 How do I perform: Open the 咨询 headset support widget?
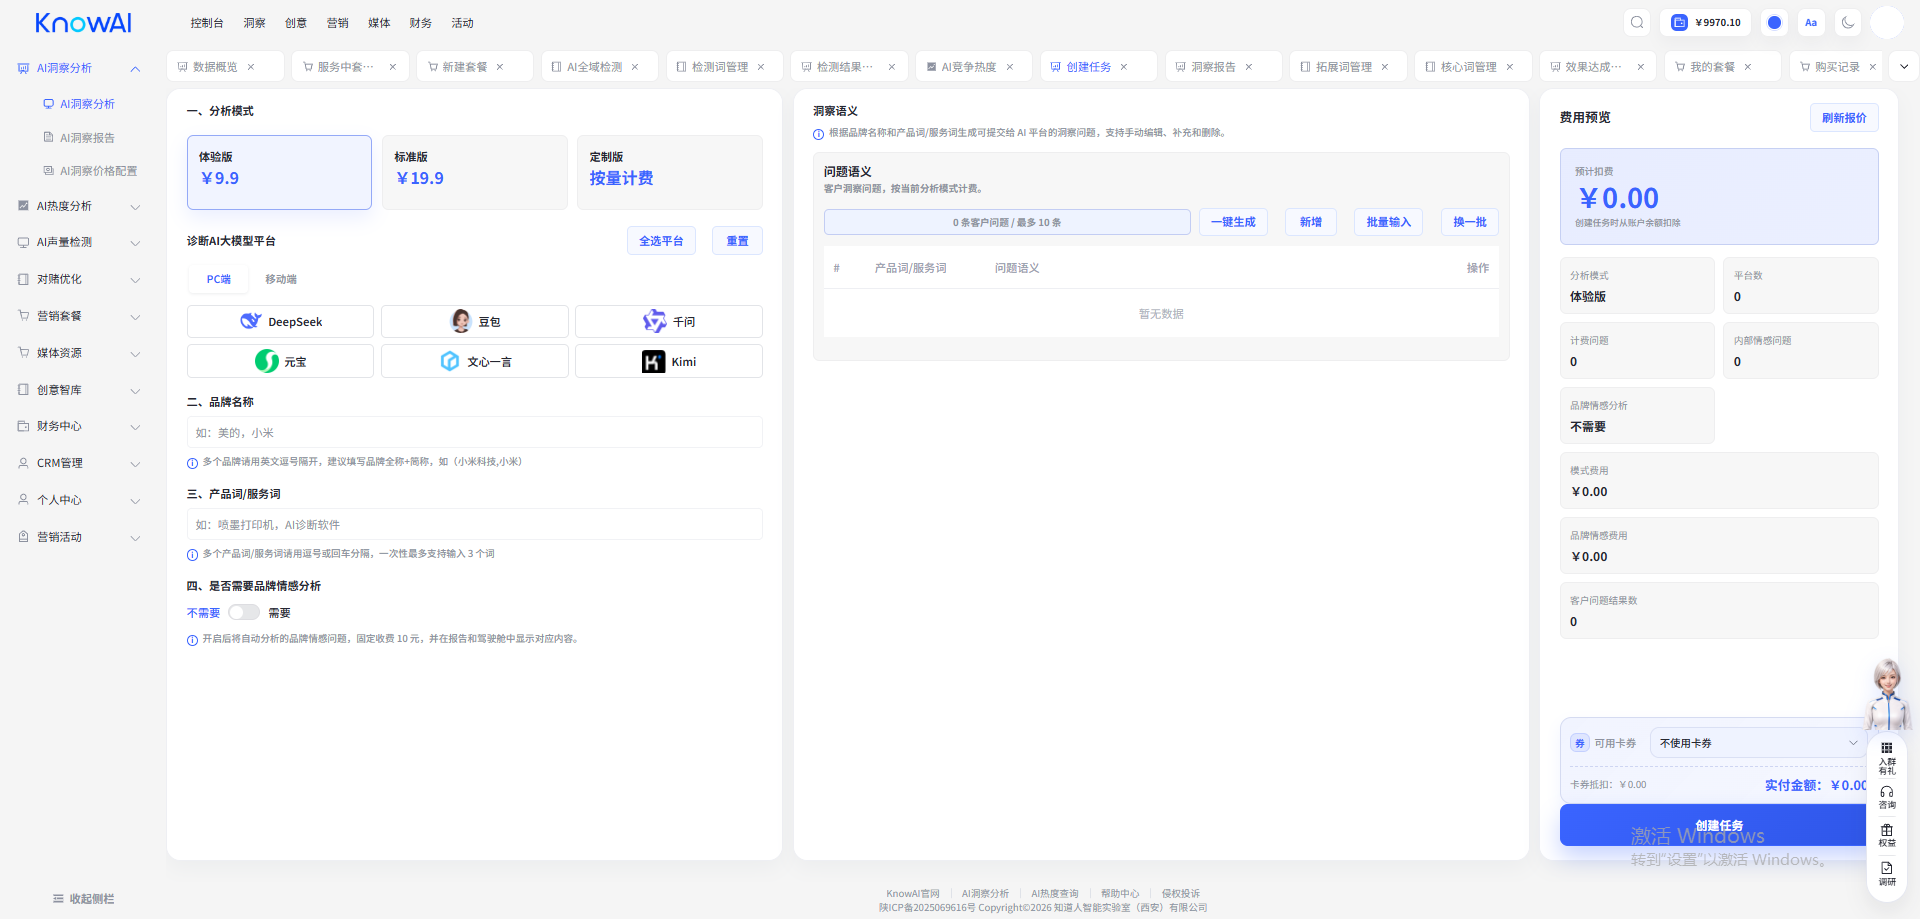click(1887, 797)
